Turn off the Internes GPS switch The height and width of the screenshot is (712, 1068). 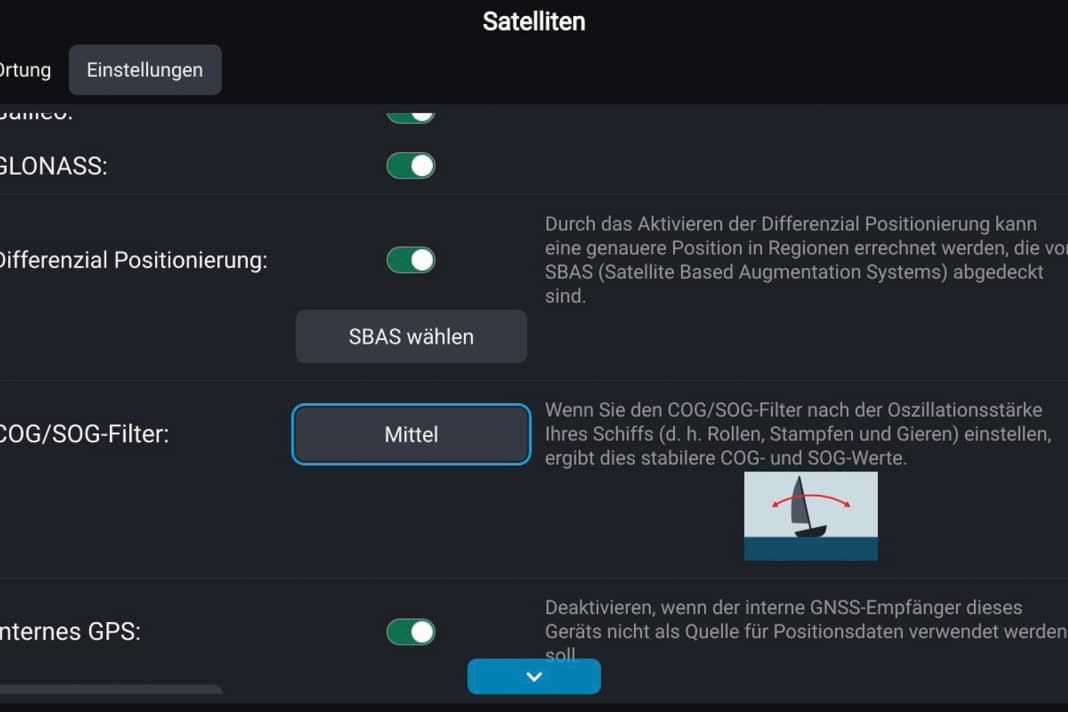click(411, 632)
